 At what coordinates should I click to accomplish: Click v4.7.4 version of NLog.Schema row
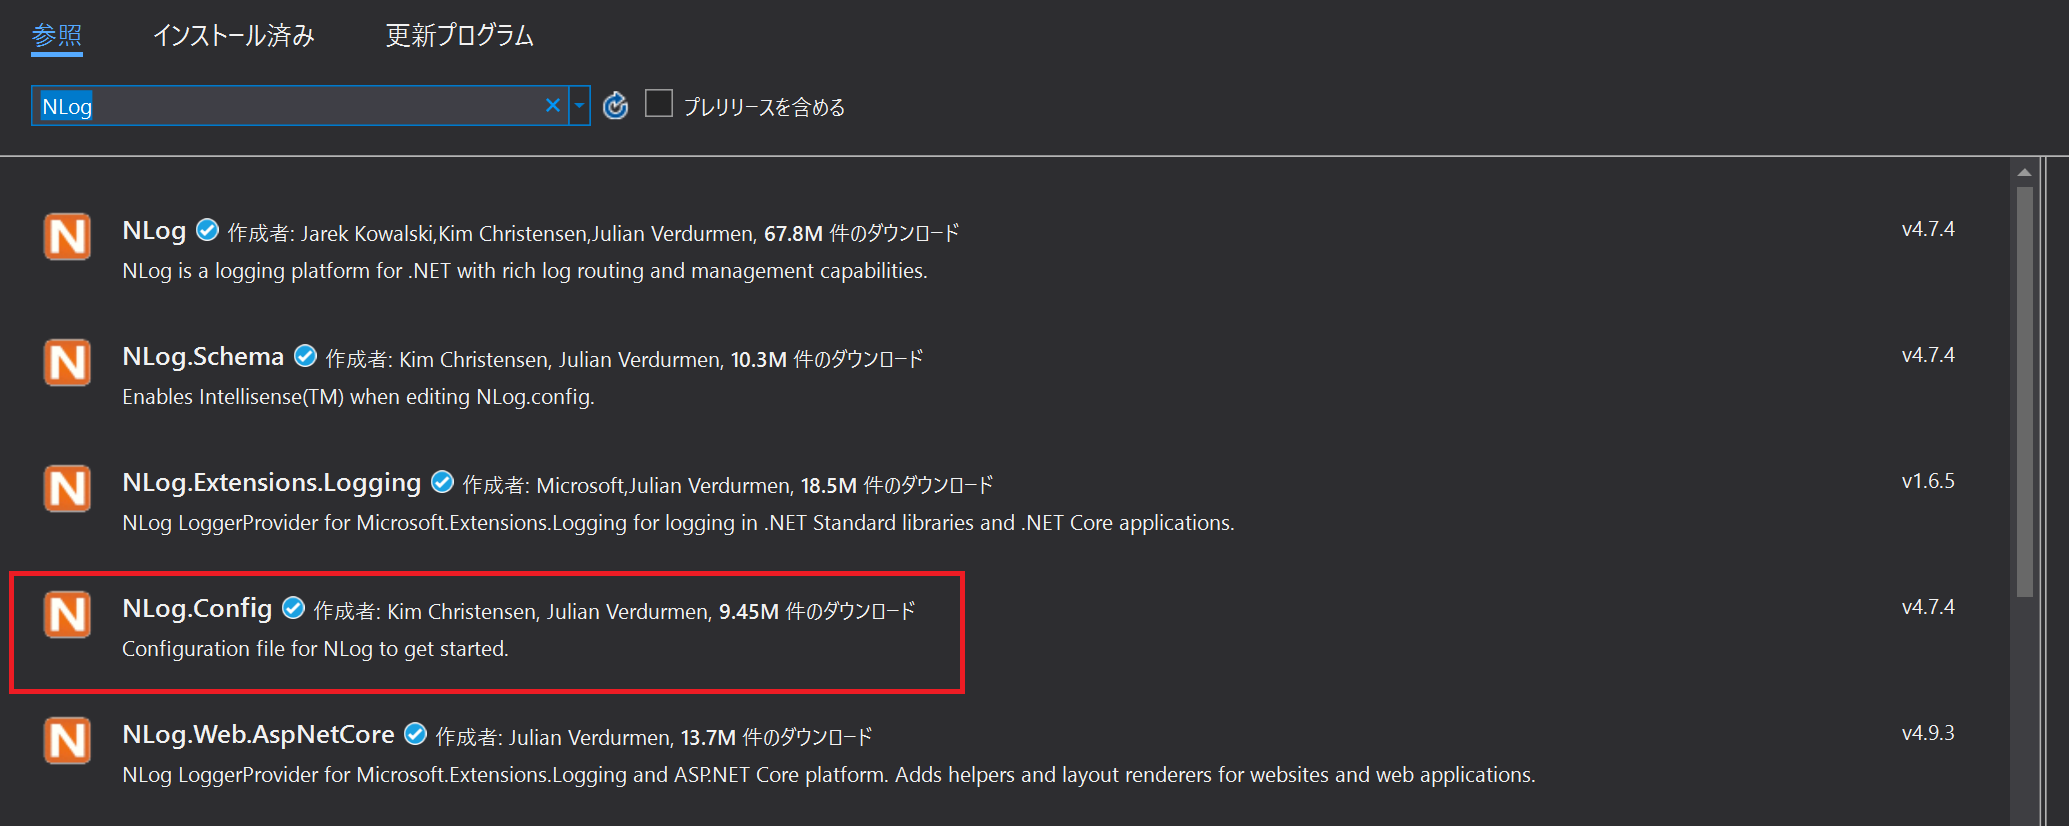point(1928,355)
